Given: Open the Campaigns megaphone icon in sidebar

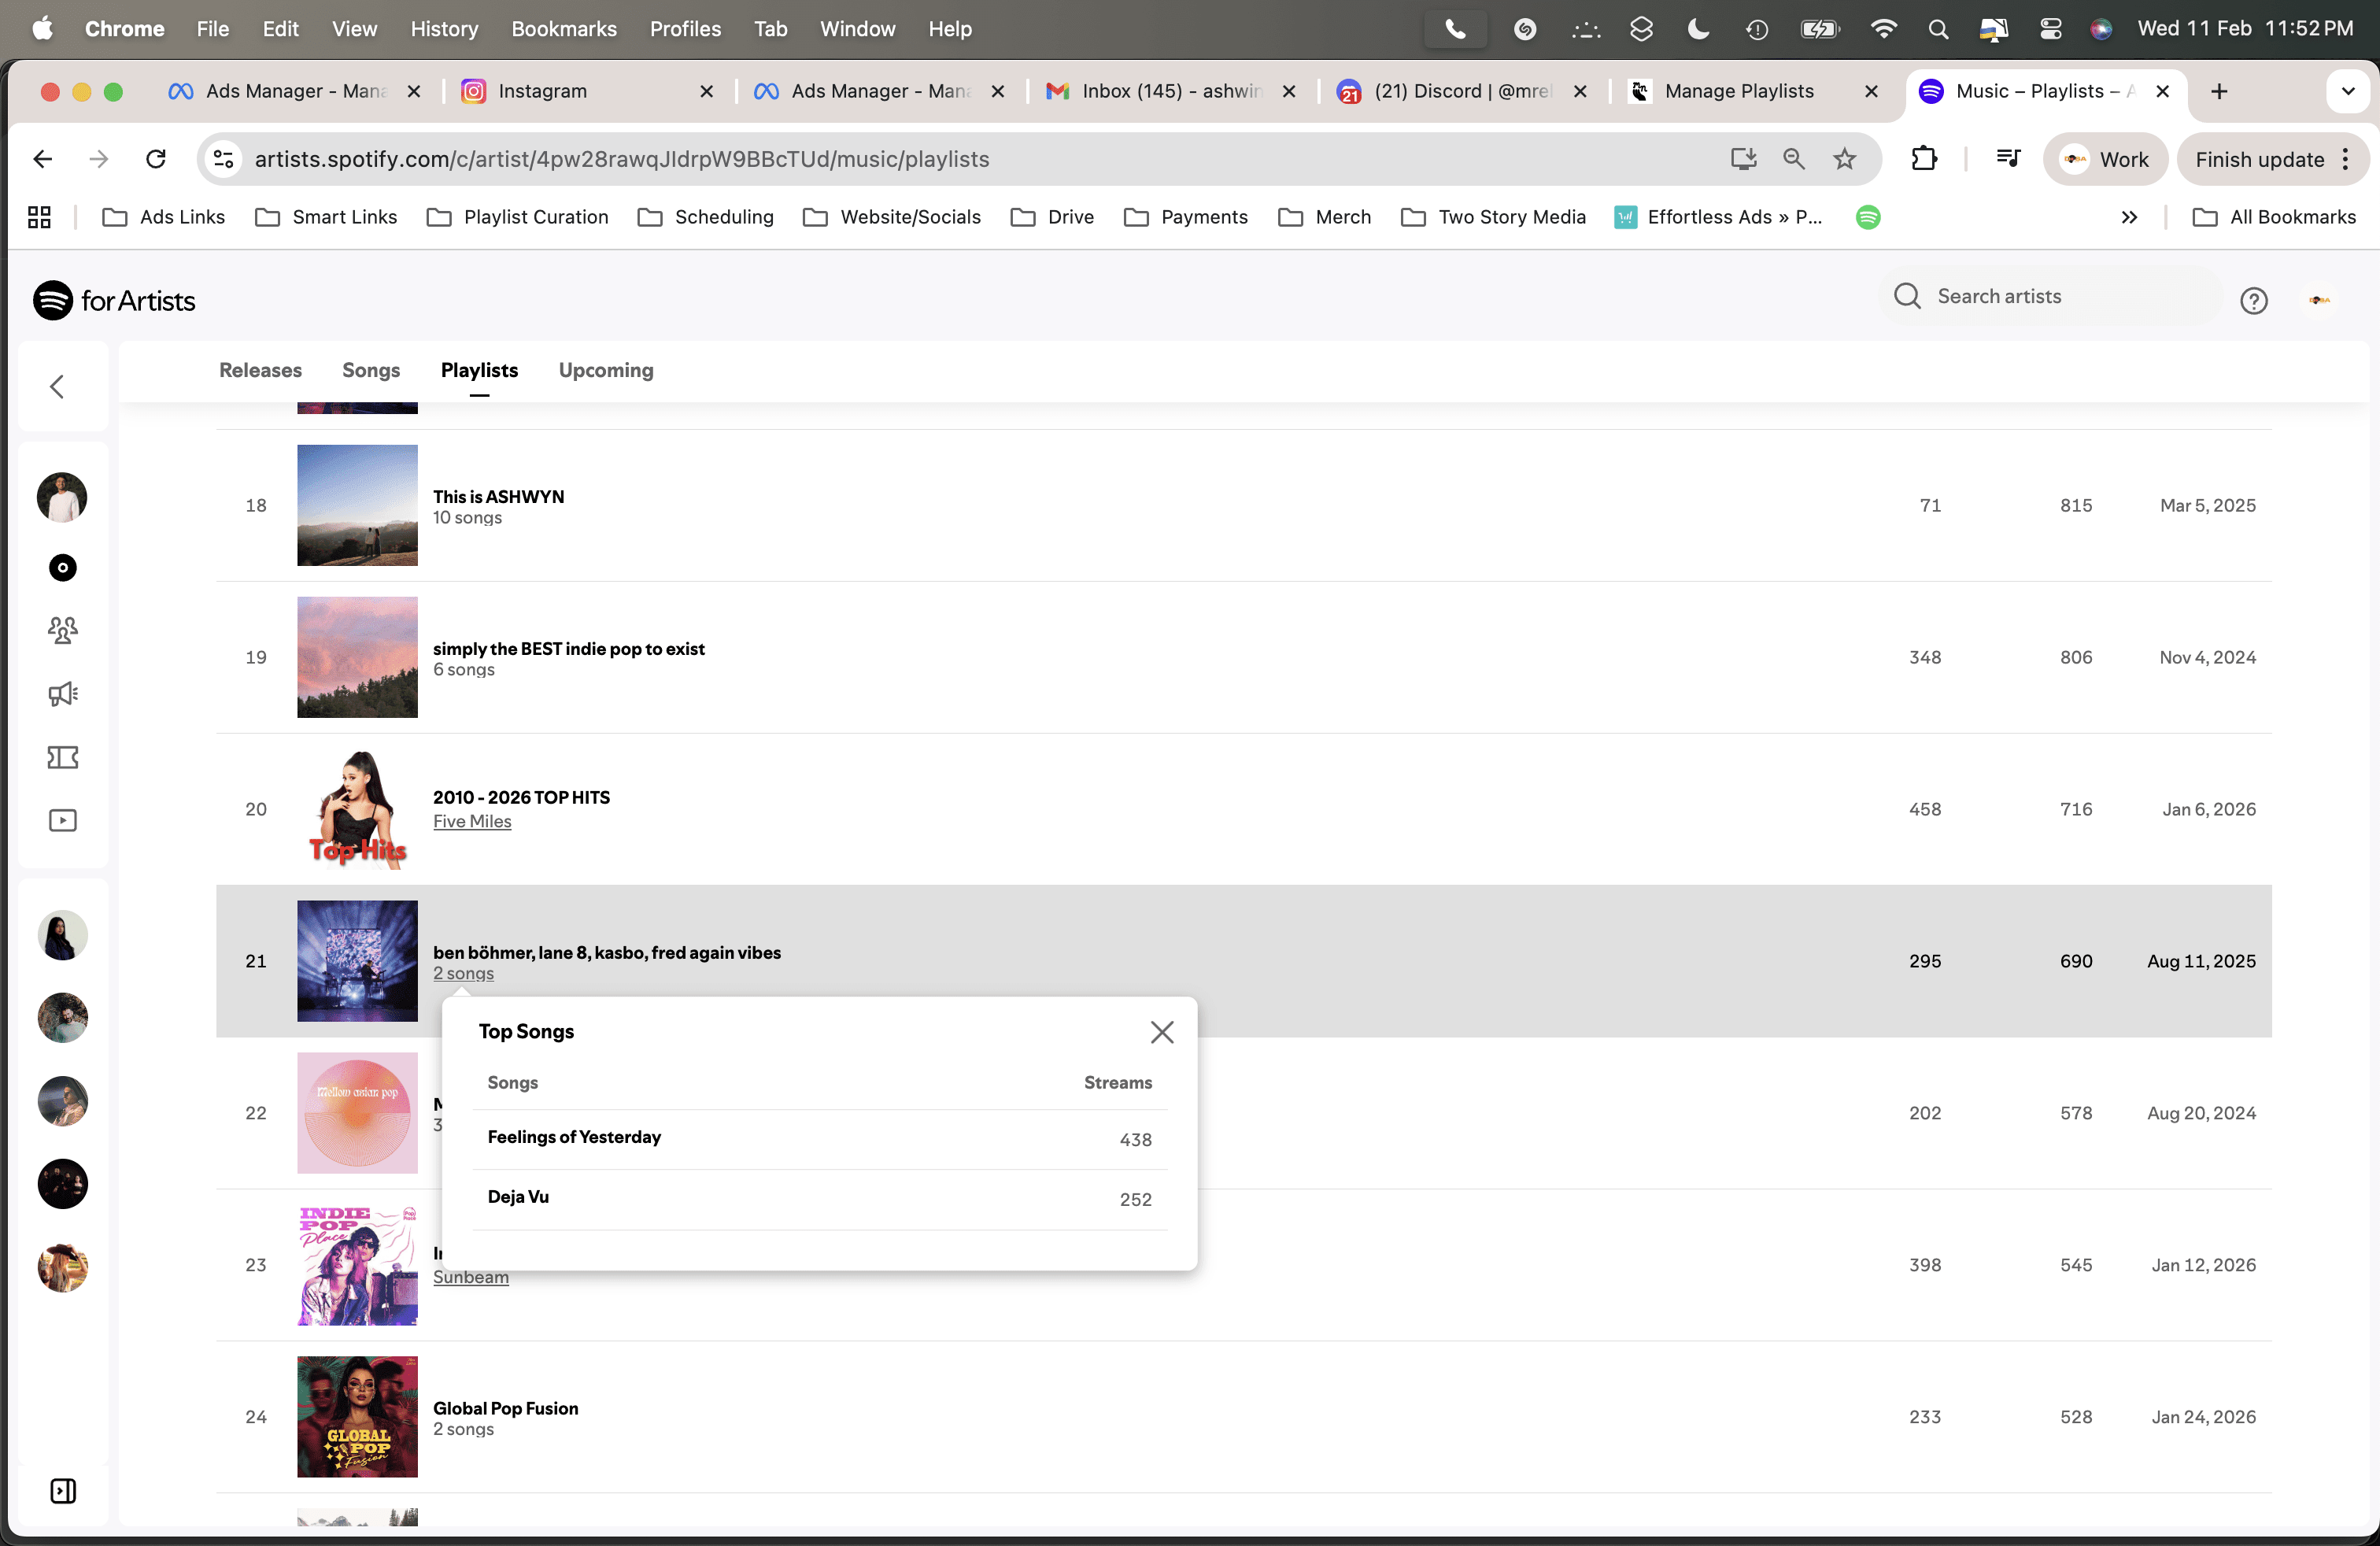Looking at the screenshot, I should [x=62, y=694].
